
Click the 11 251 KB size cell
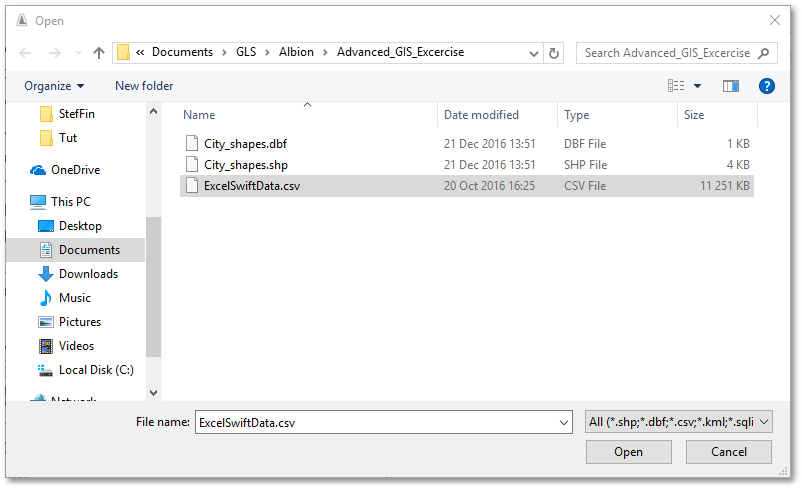click(x=725, y=186)
